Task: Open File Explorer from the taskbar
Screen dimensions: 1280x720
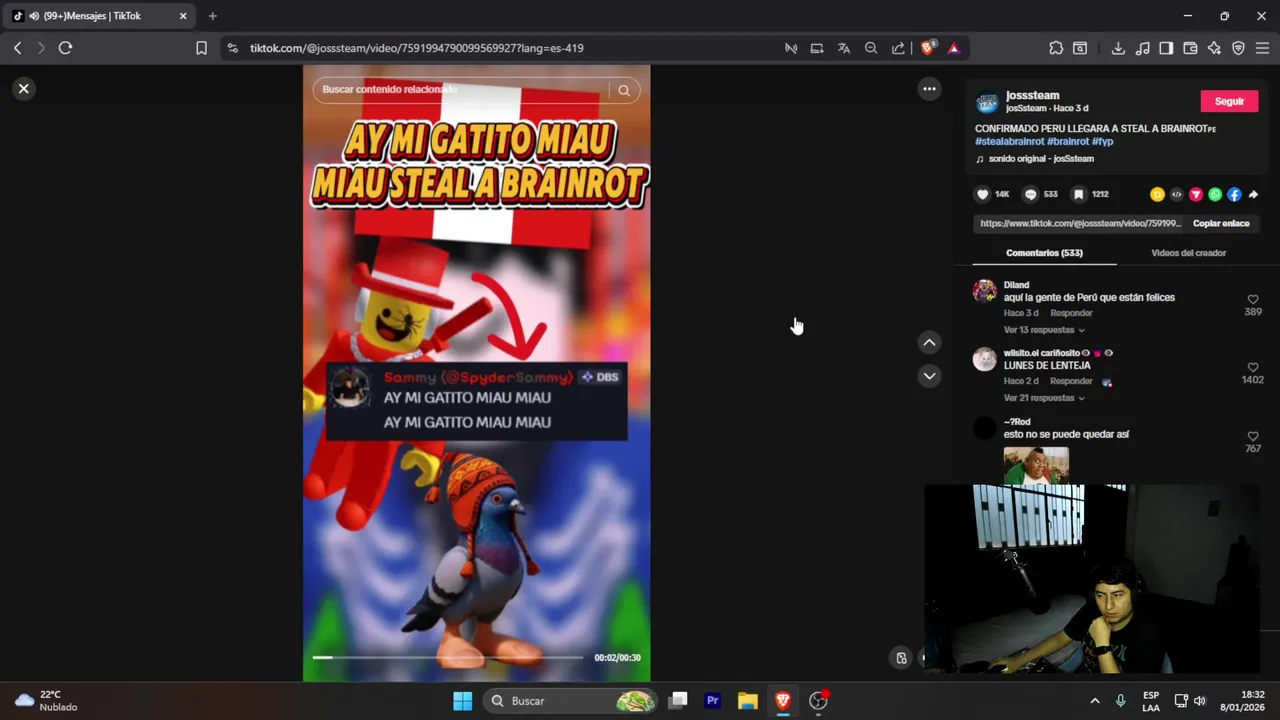Action: pyautogui.click(x=748, y=701)
